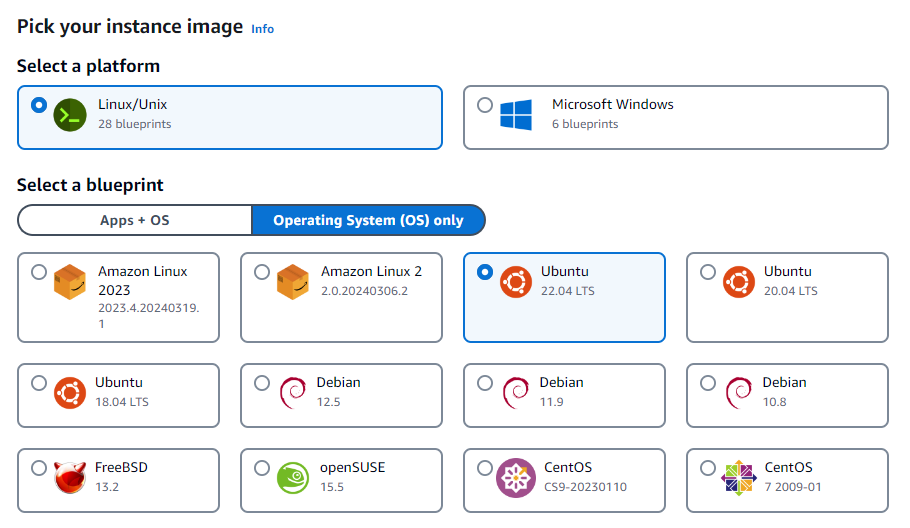
Task: Click the CentOS CS9-20230110 logo
Action: click(x=516, y=478)
